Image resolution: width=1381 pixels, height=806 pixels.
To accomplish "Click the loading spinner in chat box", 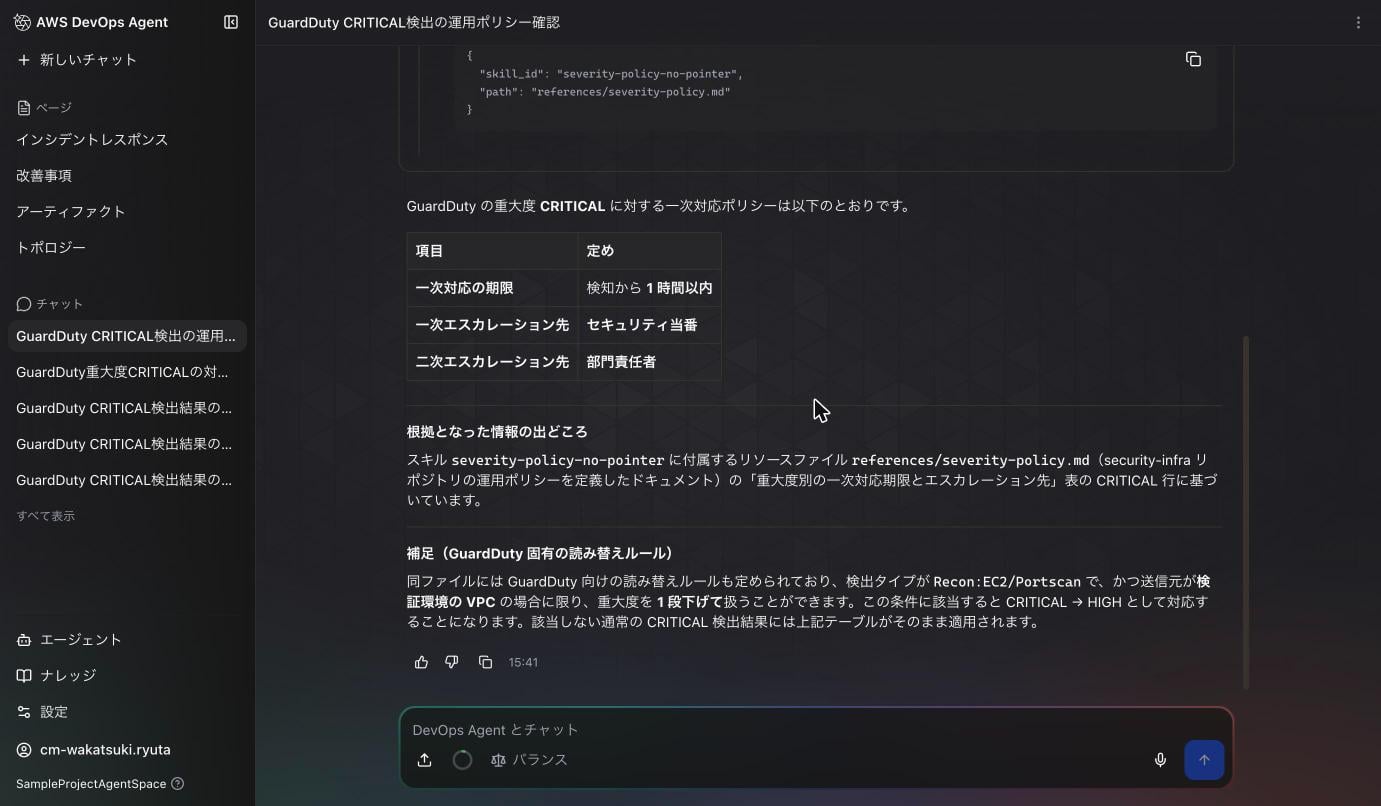I will pos(462,760).
